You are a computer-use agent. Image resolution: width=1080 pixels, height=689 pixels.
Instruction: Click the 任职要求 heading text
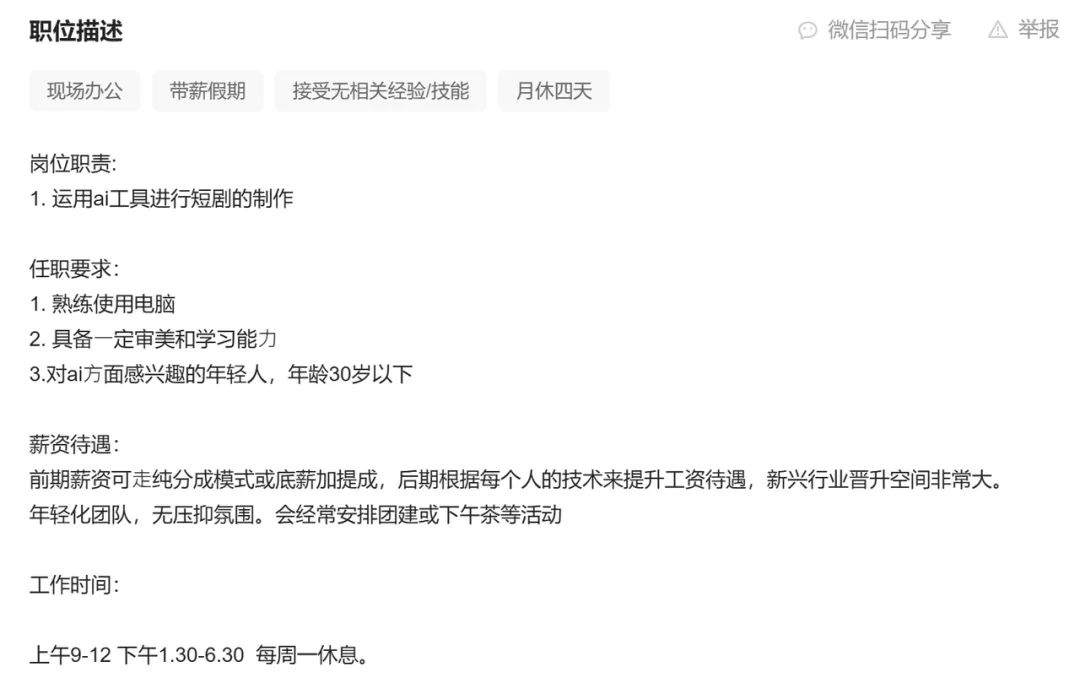tap(74, 269)
